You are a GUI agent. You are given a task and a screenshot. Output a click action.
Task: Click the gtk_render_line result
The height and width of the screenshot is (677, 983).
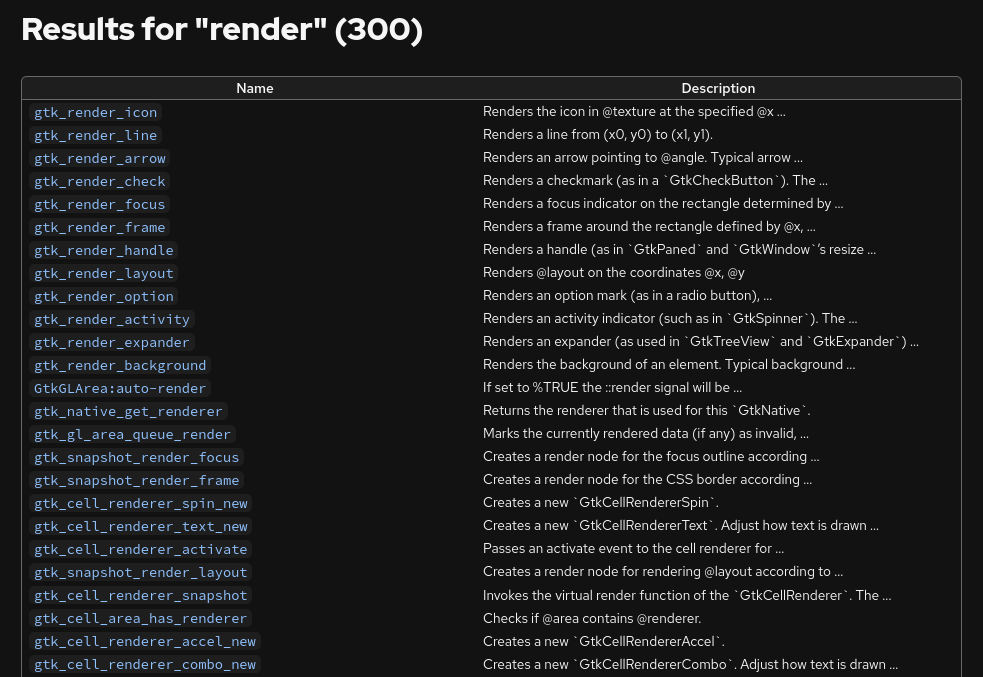click(96, 135)
